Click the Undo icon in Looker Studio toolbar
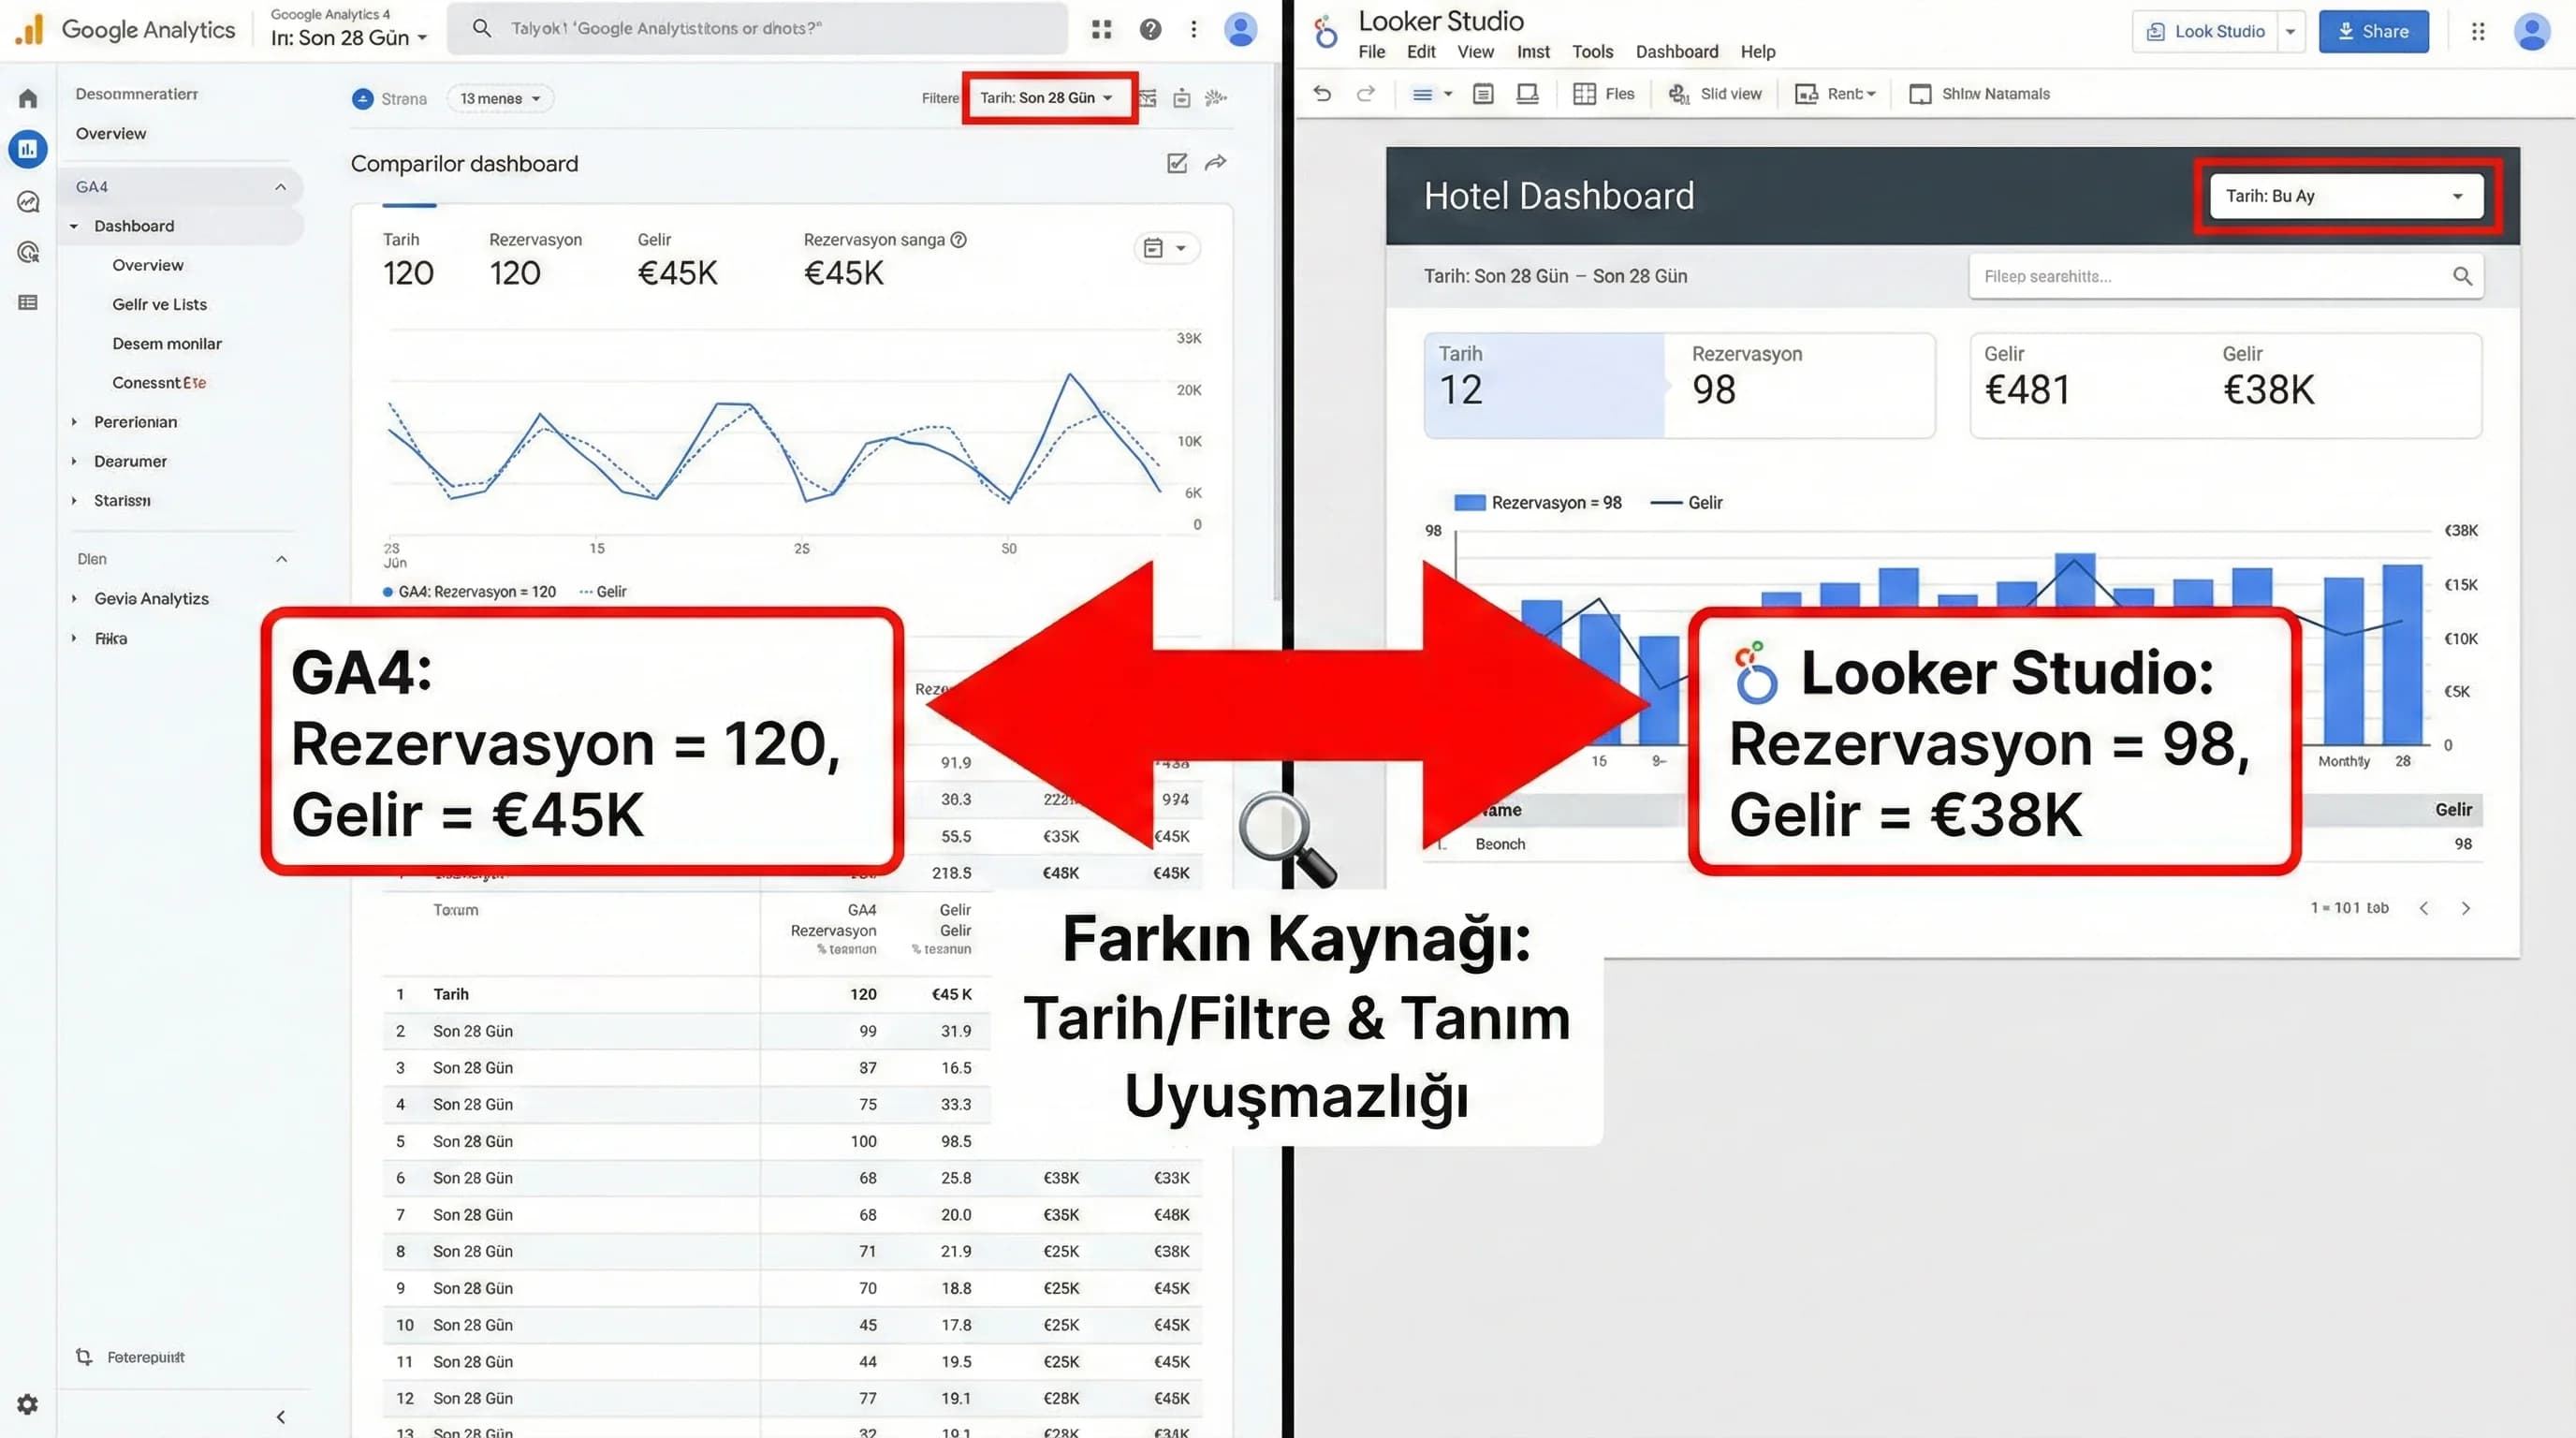Image resolution: width=2576 pixels, height=1438 pixels. pos(1322,93)
